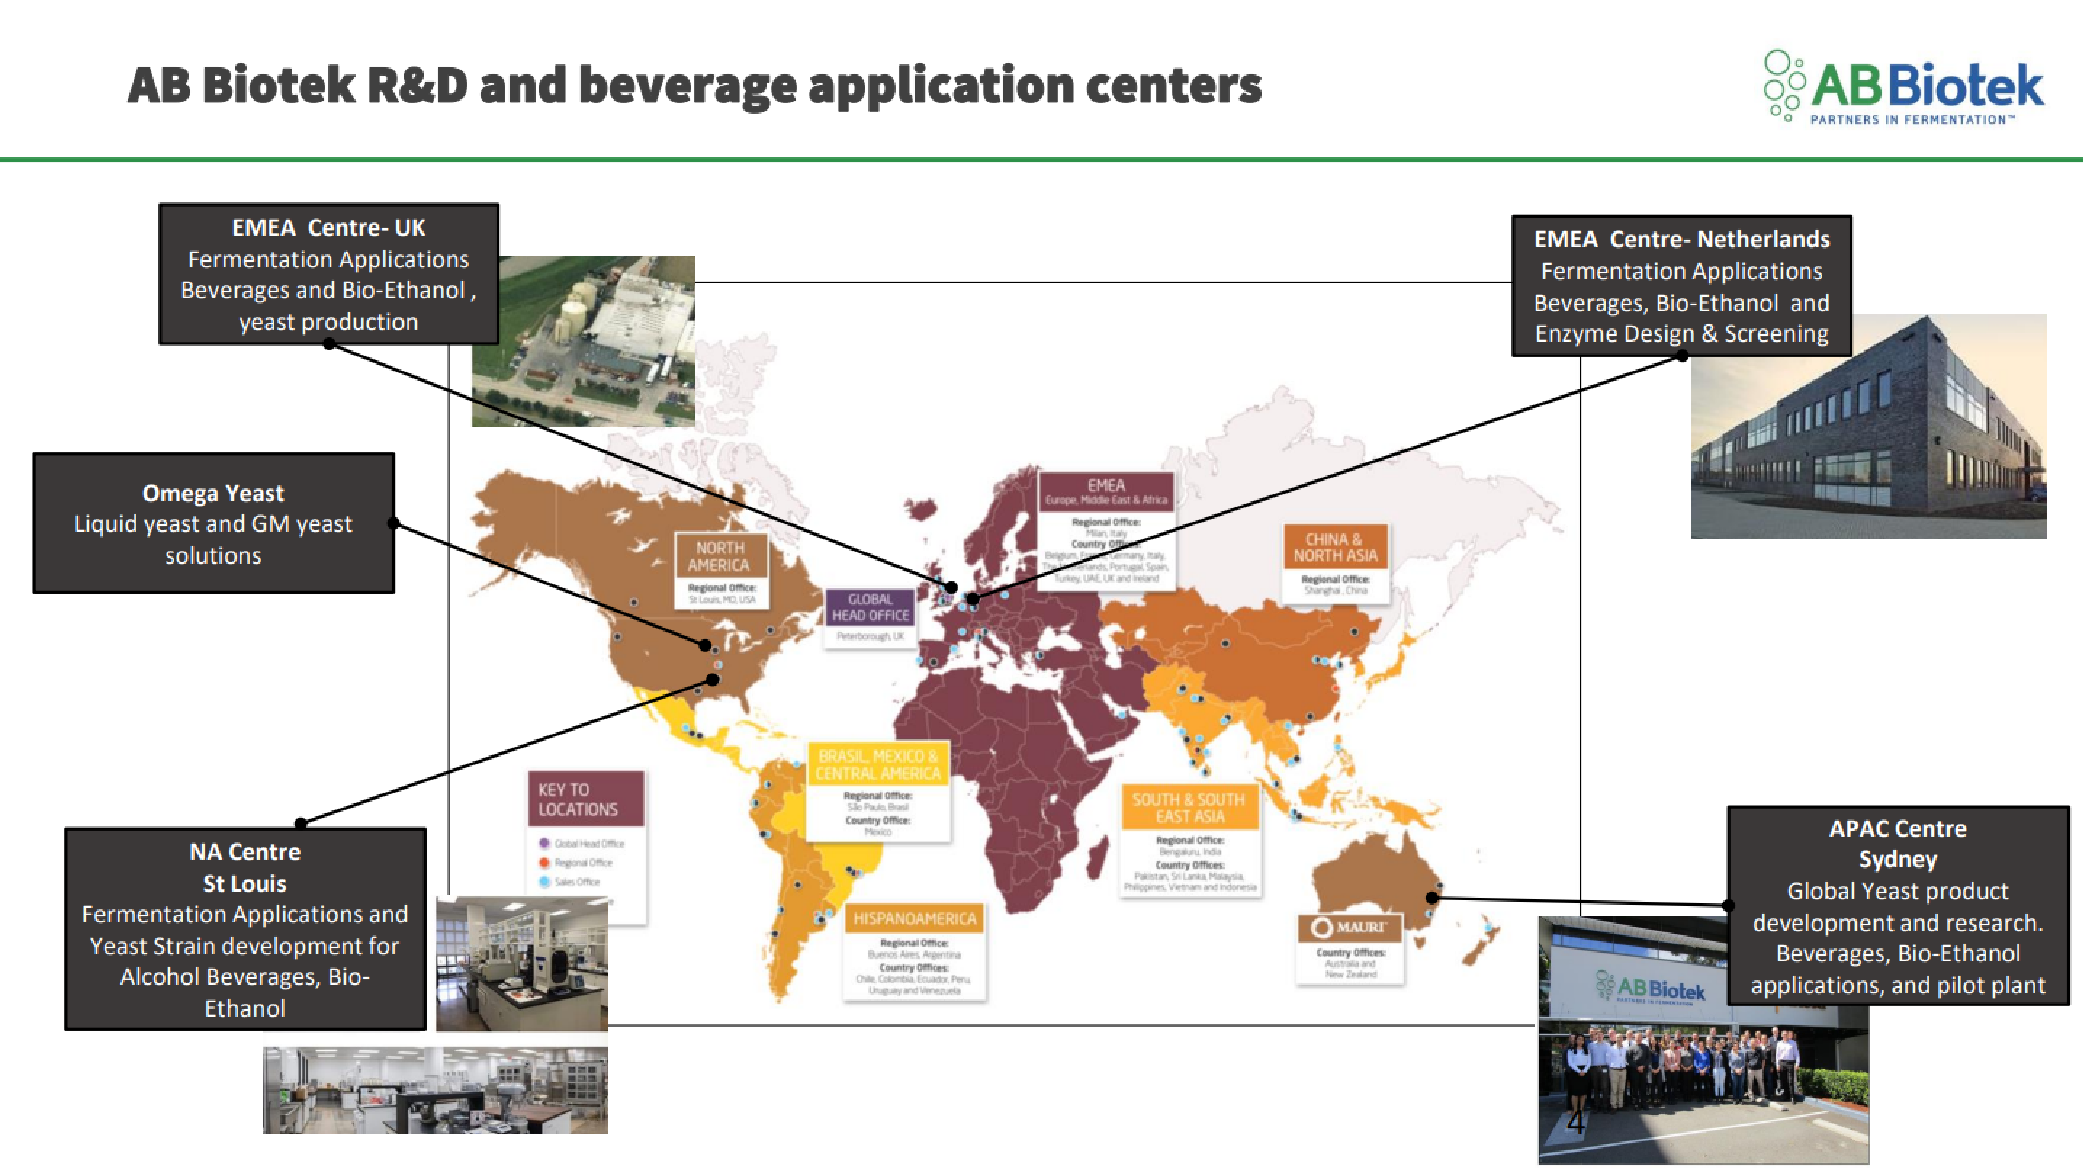Select the EMEA Centre- Netherlands callout box
Screen dimensions: 2084x1171
(1681, 286)
